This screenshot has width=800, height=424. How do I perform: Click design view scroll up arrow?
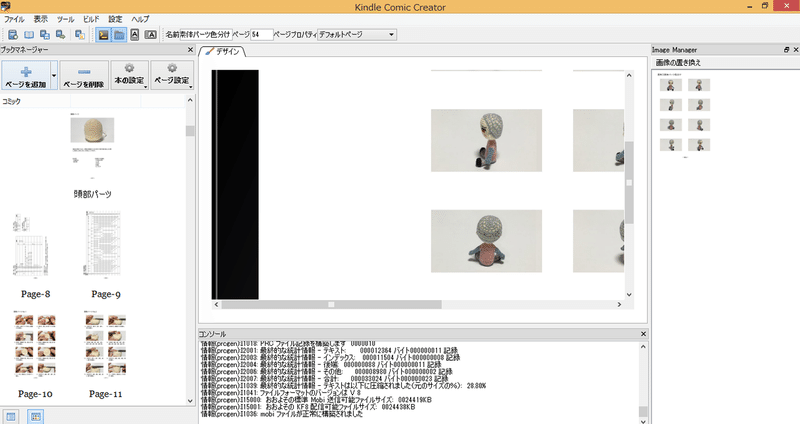[629, 76]
